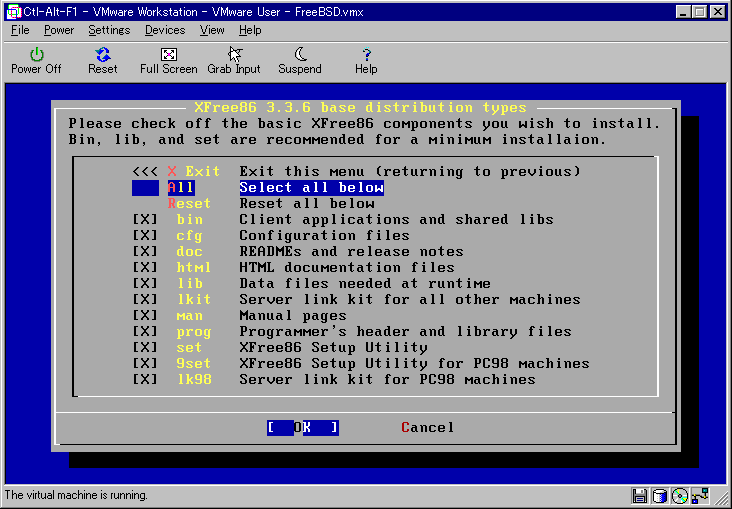The width and height of the screenshot is (732, 509).
Task: Click 'Configuration files' description text
Action: (324, 235)
